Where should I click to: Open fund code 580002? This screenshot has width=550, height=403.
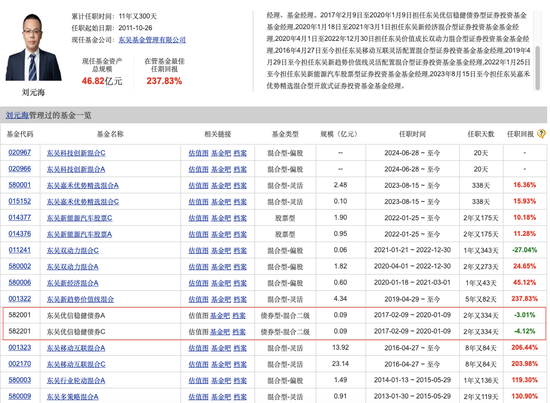coord(20,266)
